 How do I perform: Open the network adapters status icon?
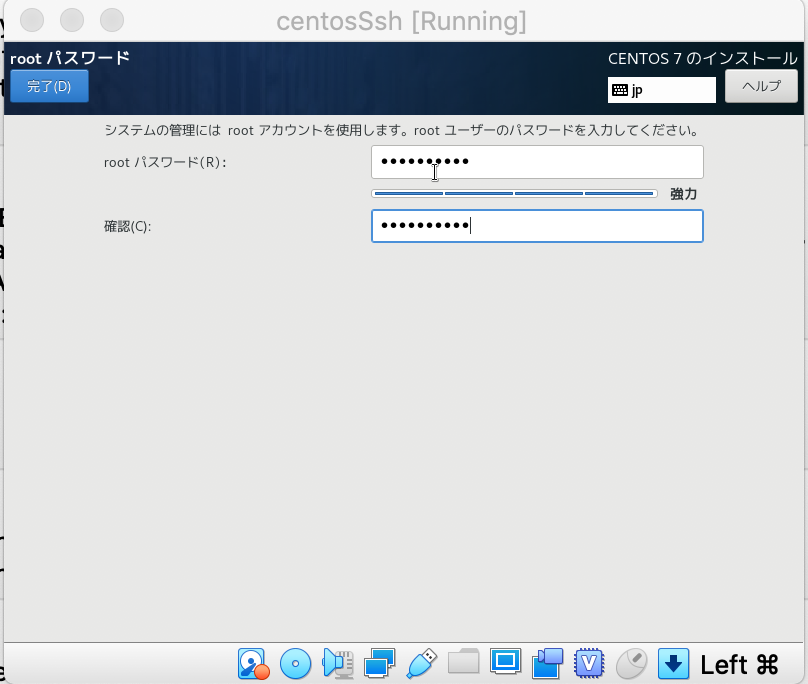click(379, 663)
